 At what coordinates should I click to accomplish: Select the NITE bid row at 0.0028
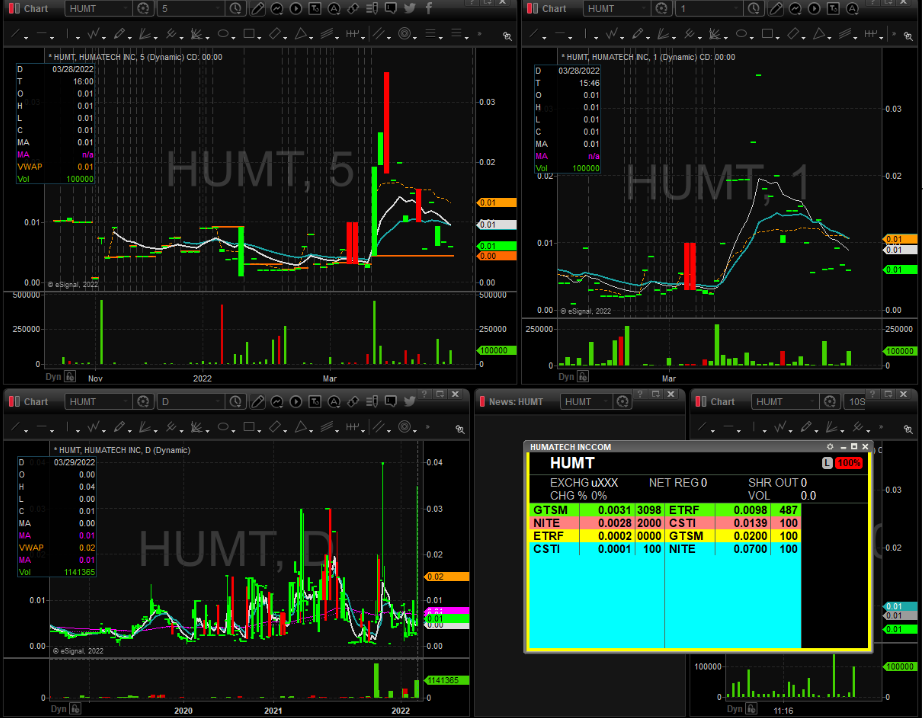[597, 523]
